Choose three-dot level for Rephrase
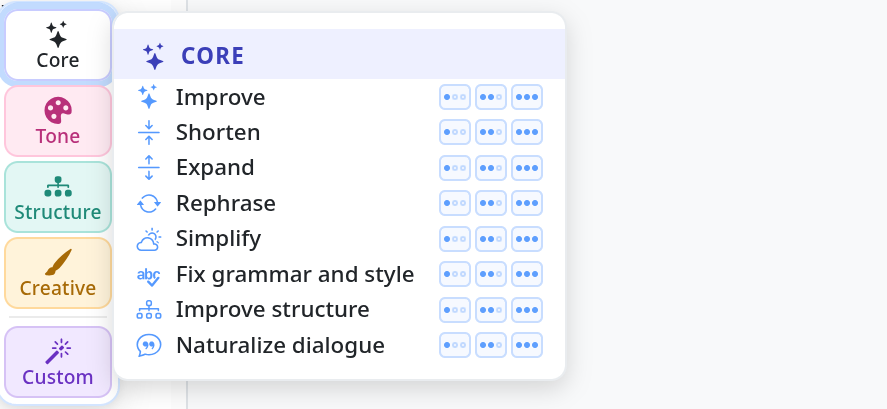 [x=527, y=203]
